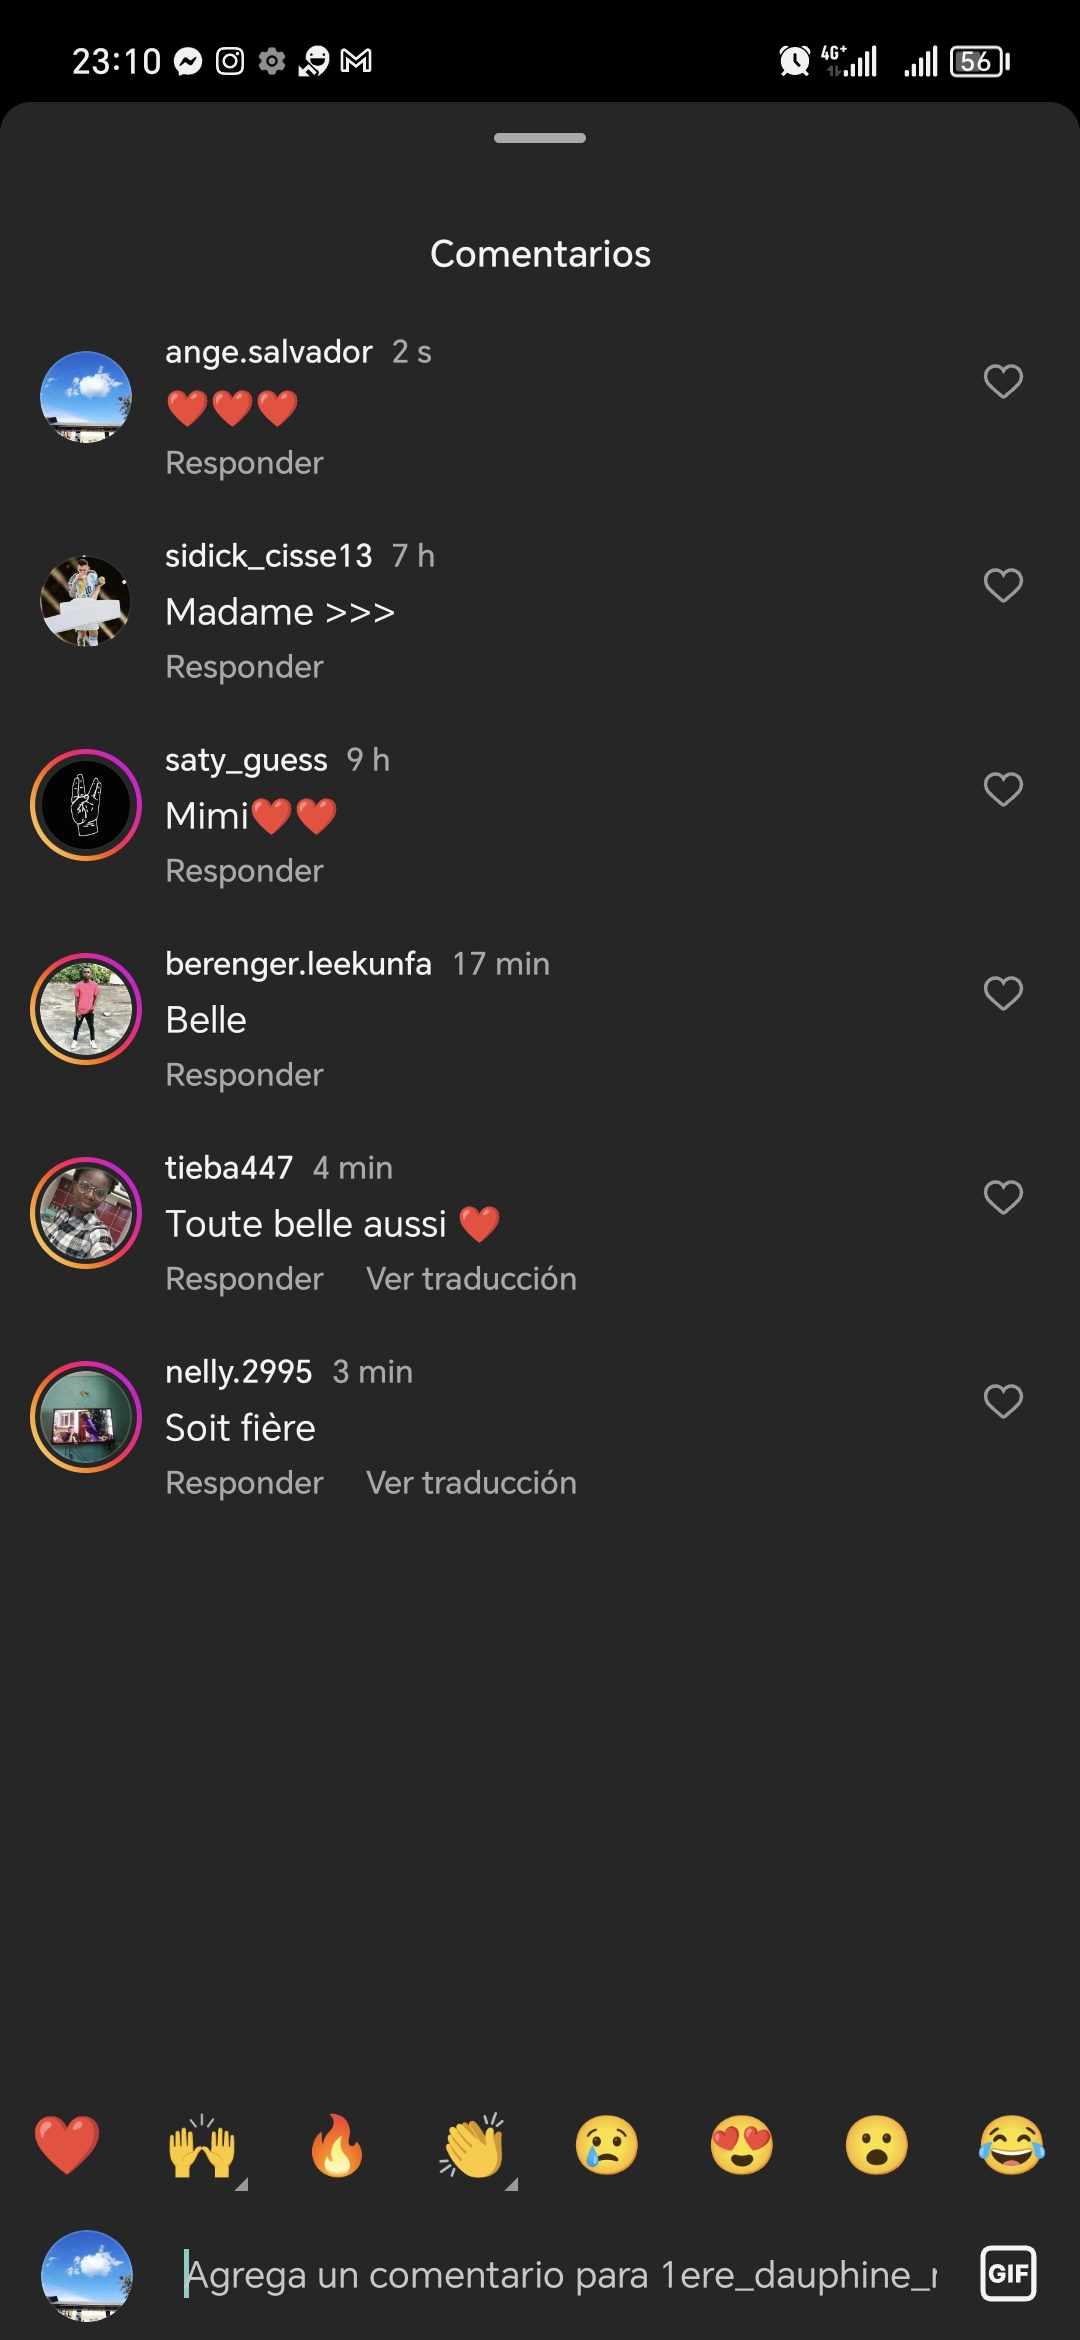
Task: Tap the red heart quick reaction emoji
Action: tap(67, 2145)
